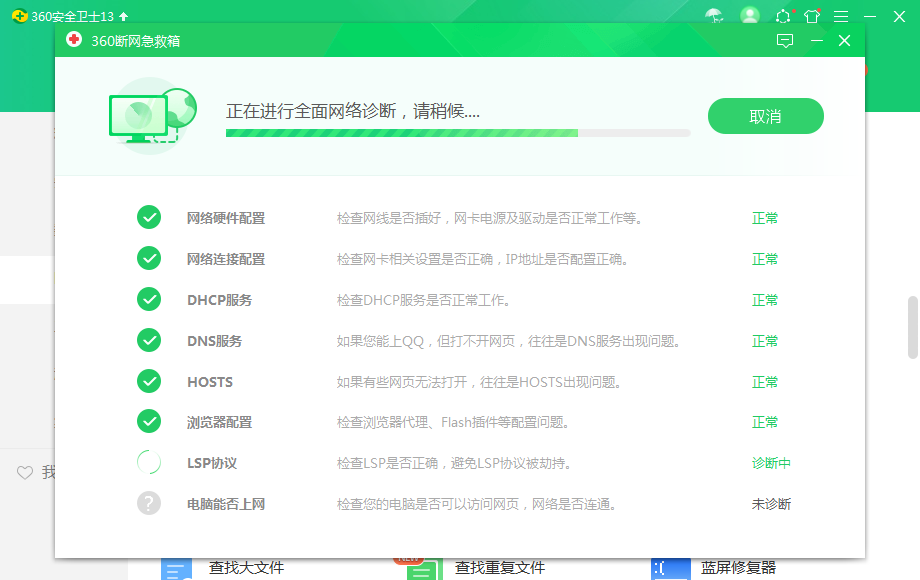This screenshot has height=580, width=920.
Task: Click the spinning indicator beside LSP协议
Action: coord(149,462)
